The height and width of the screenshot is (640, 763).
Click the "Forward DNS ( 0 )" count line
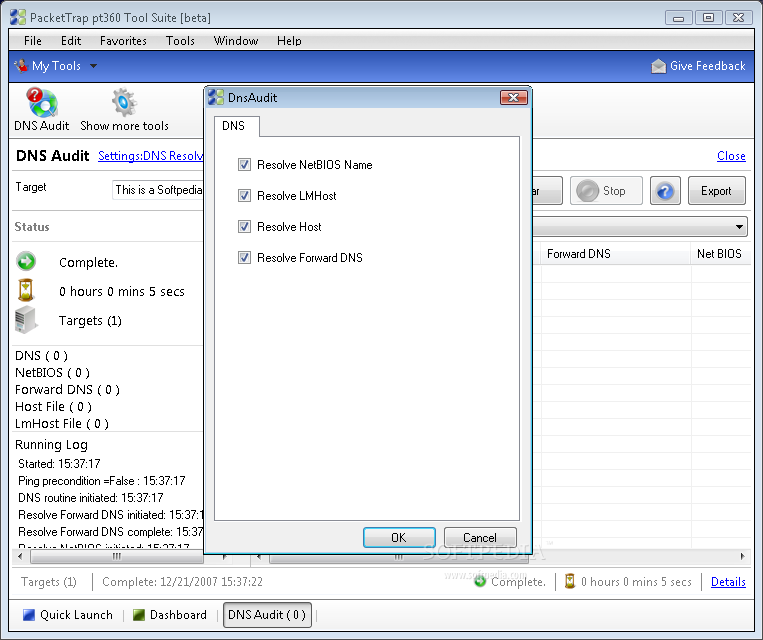[67, 389]
